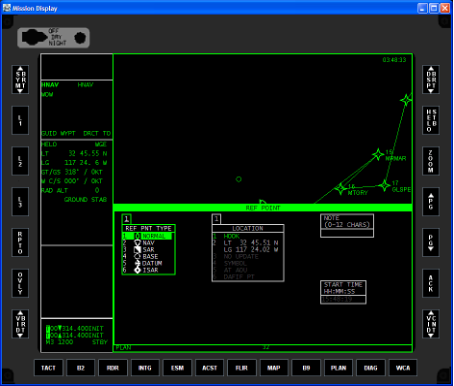Choose NAV reference point type
454x386 pixels.
pos(148,243)
